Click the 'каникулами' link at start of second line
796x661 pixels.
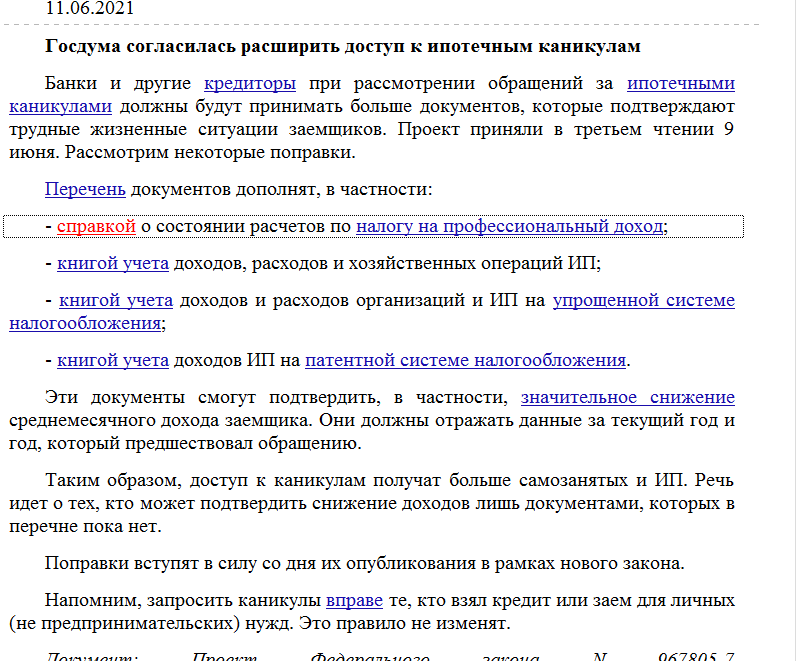[59, 106]
